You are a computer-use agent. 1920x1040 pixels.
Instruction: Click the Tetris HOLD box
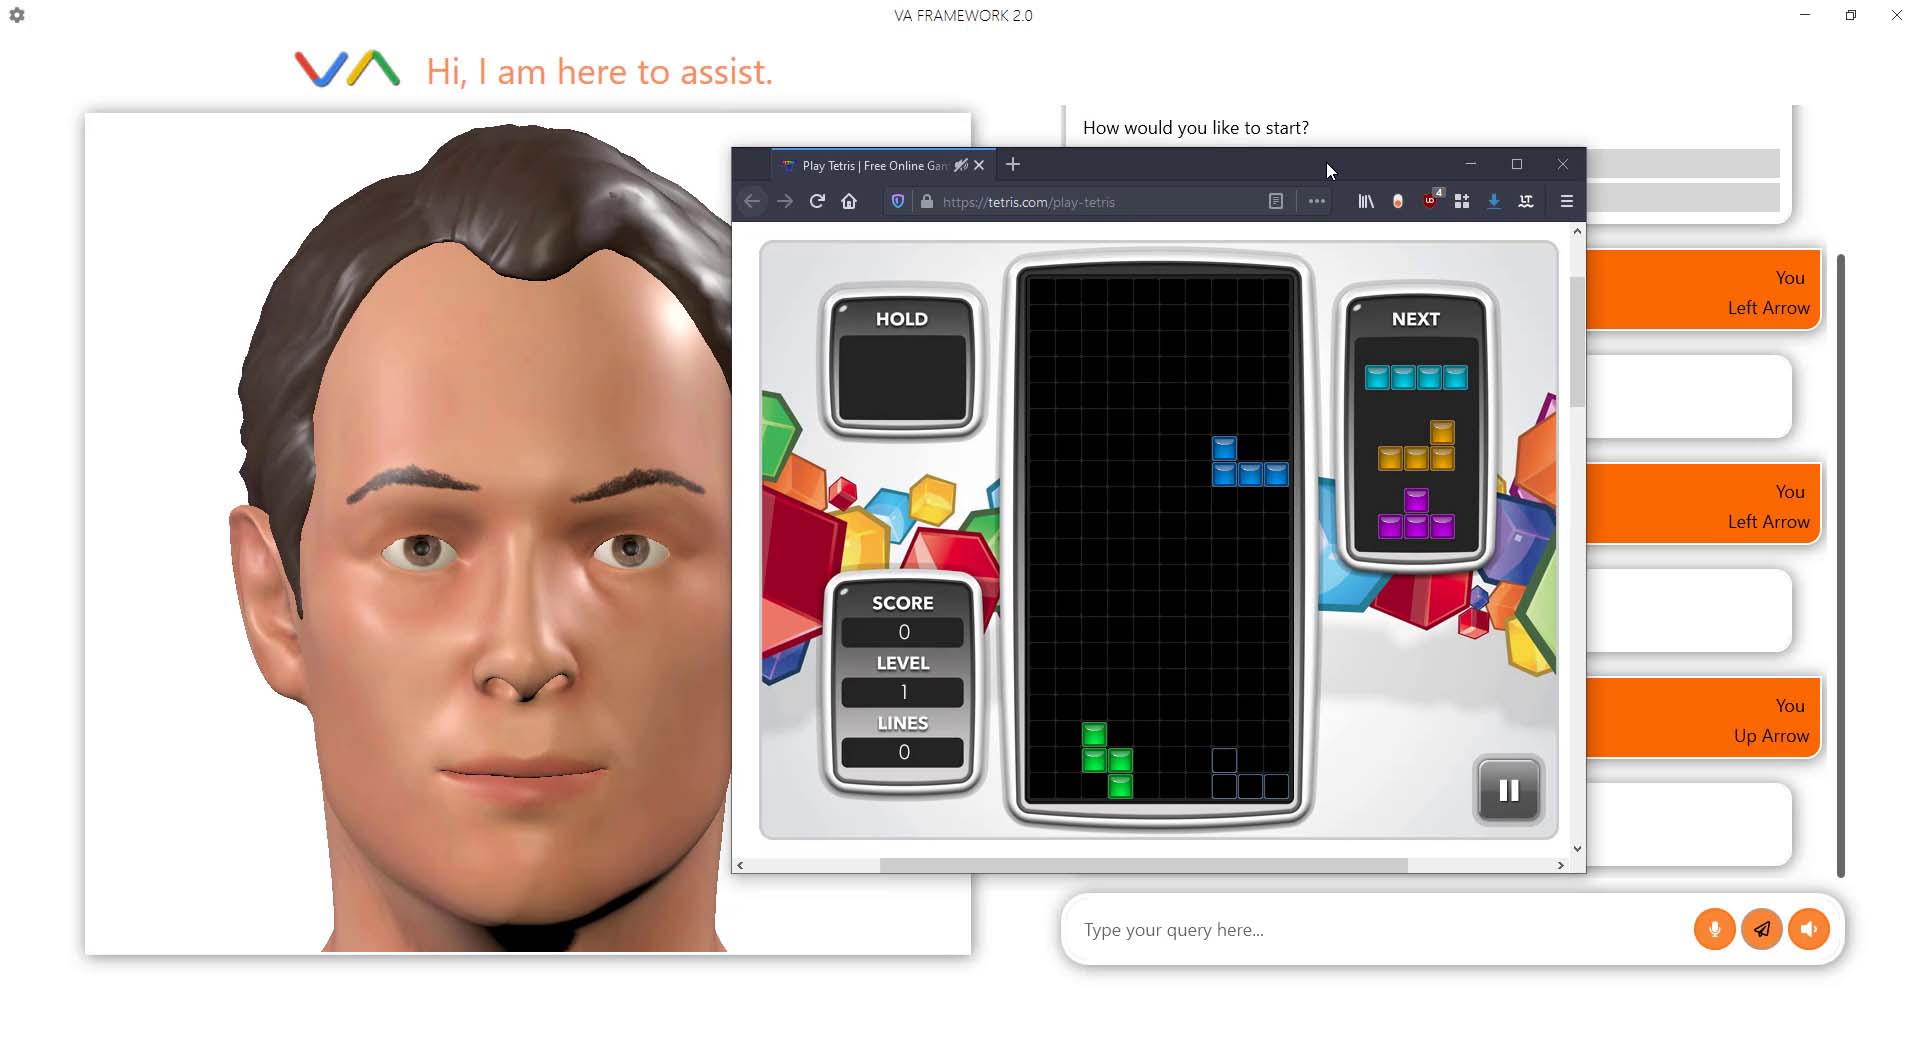(902, 378)
